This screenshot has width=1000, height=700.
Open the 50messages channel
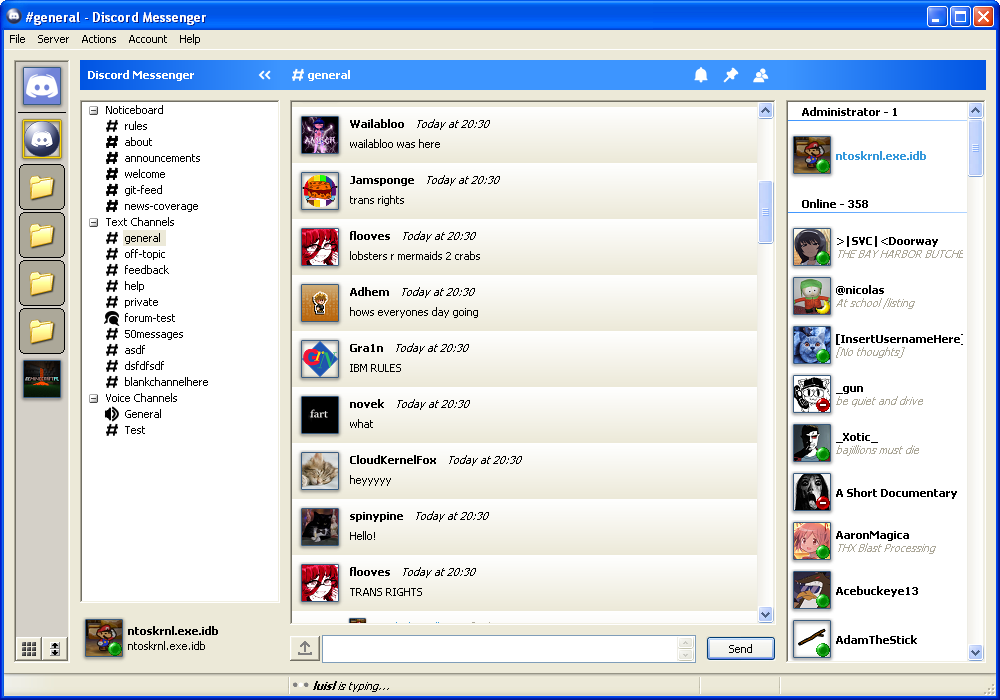pyautogui.click(x=154, y=334)
